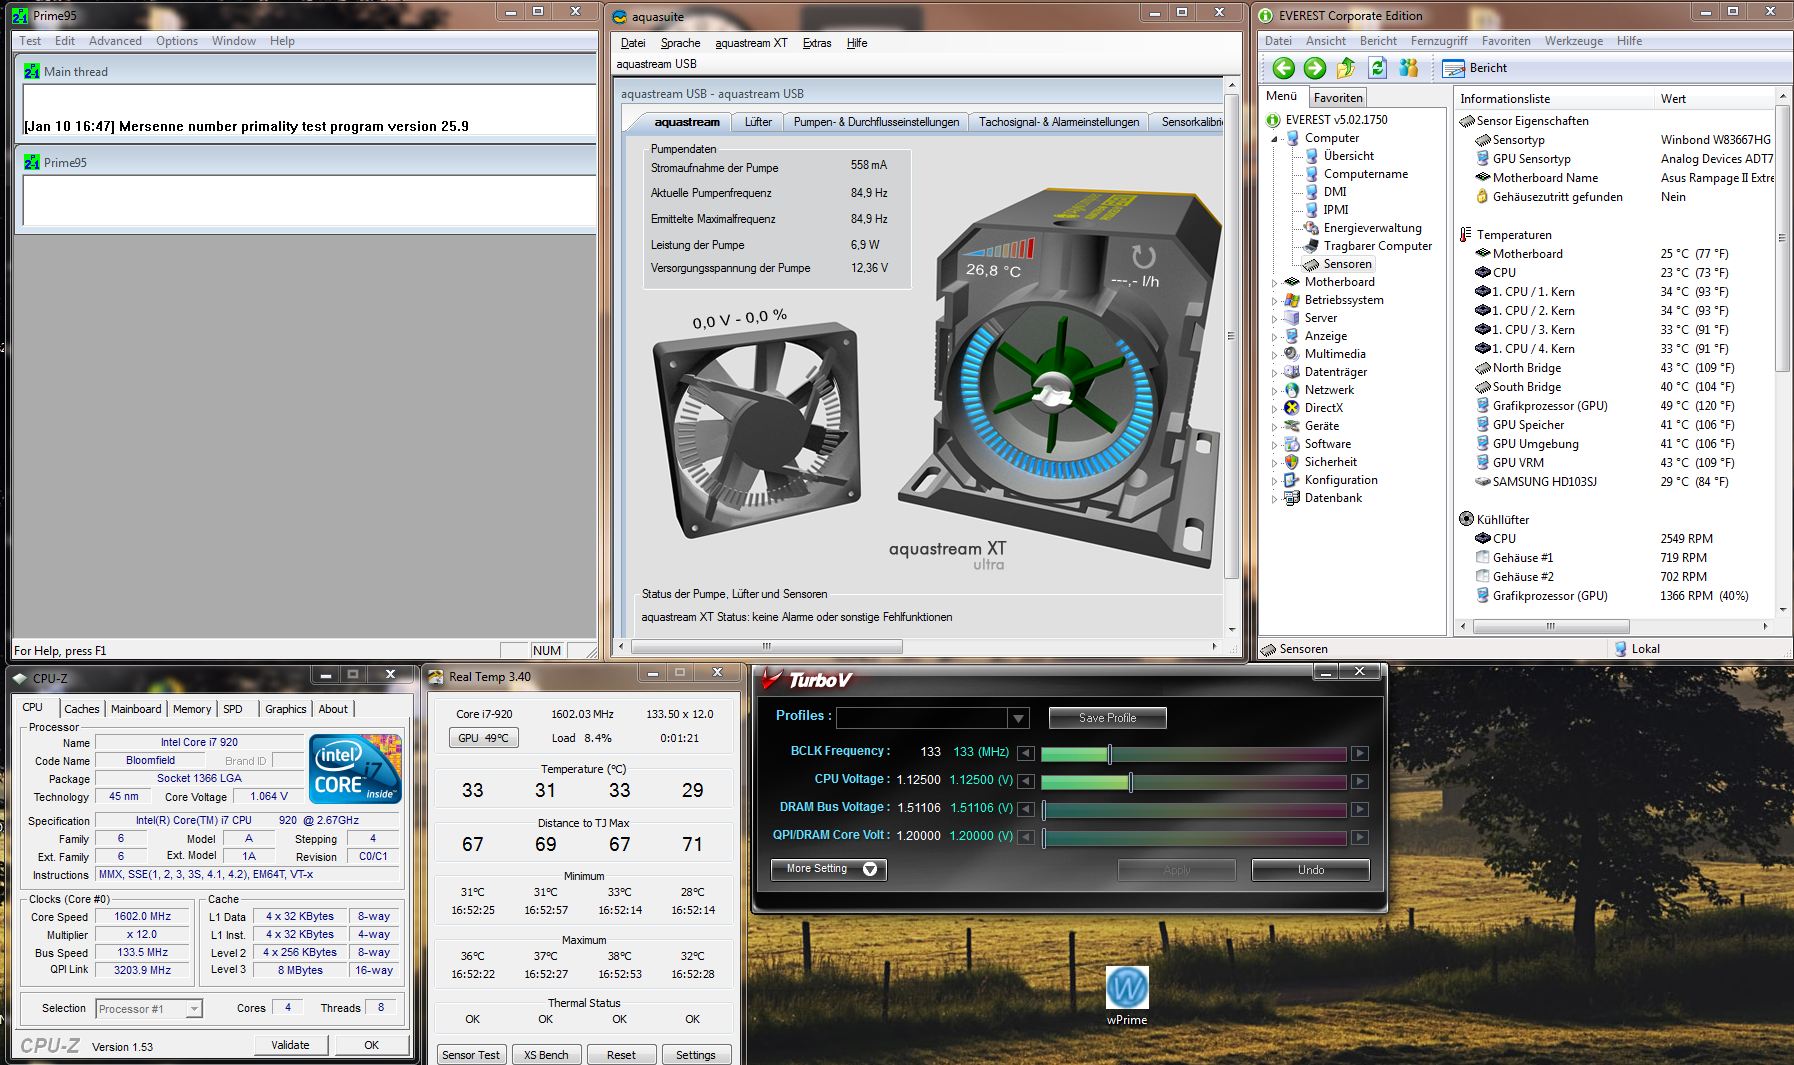
Task: Click the green forward arrow in EVEREST toolbar
Action: click(1315, 68)
